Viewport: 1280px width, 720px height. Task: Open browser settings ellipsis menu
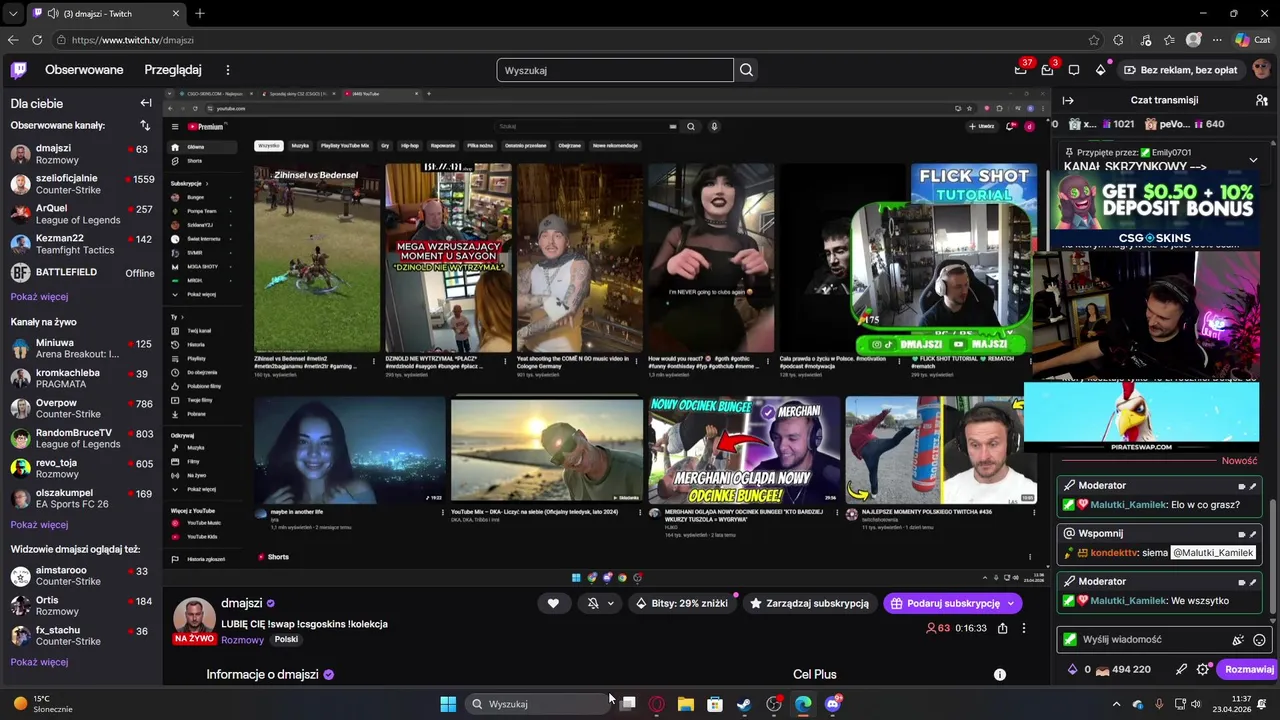coord(1217,40)
